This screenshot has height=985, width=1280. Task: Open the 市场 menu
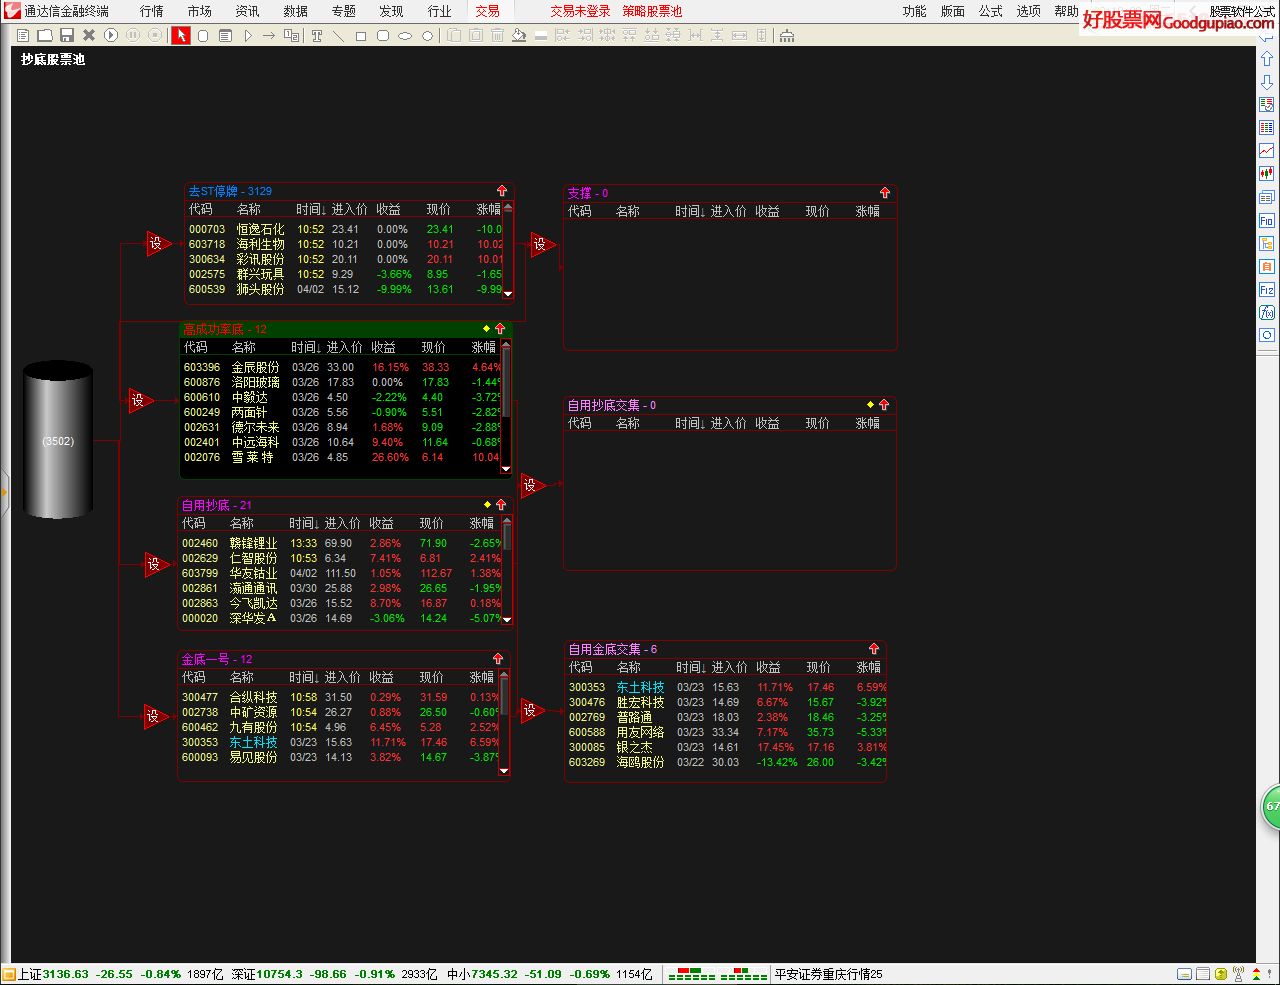point(199,11)
